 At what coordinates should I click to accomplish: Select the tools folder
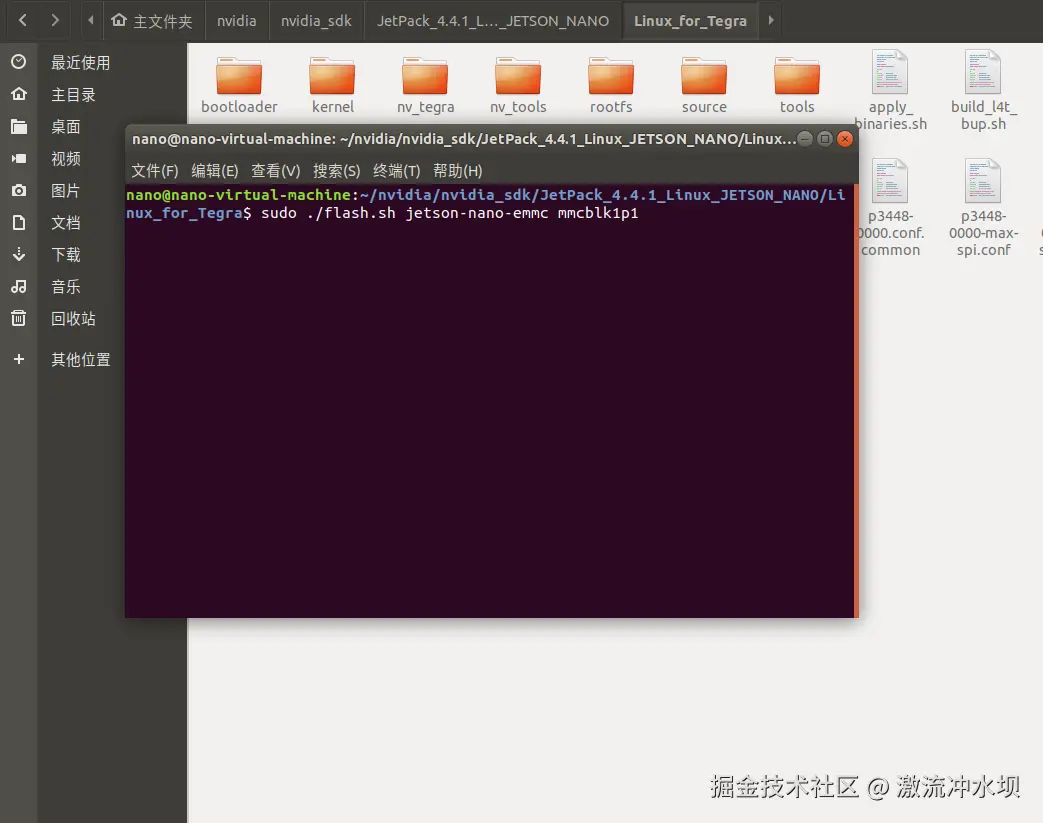[x=797, y=85]
